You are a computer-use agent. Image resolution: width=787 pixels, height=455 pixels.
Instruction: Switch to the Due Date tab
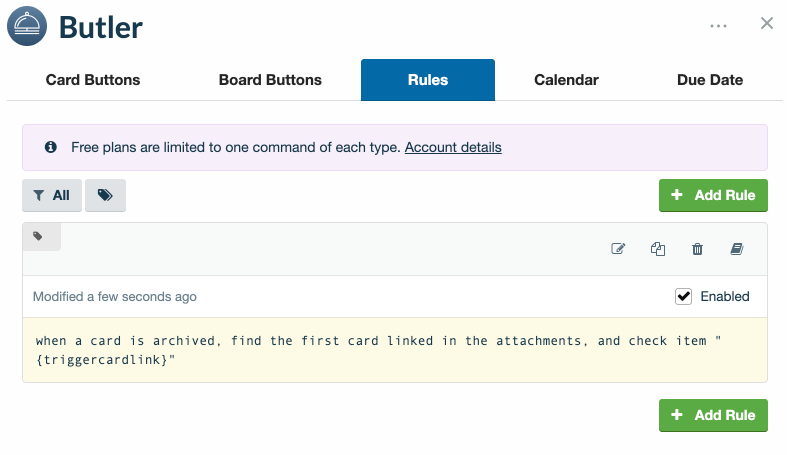click(710, 80)
